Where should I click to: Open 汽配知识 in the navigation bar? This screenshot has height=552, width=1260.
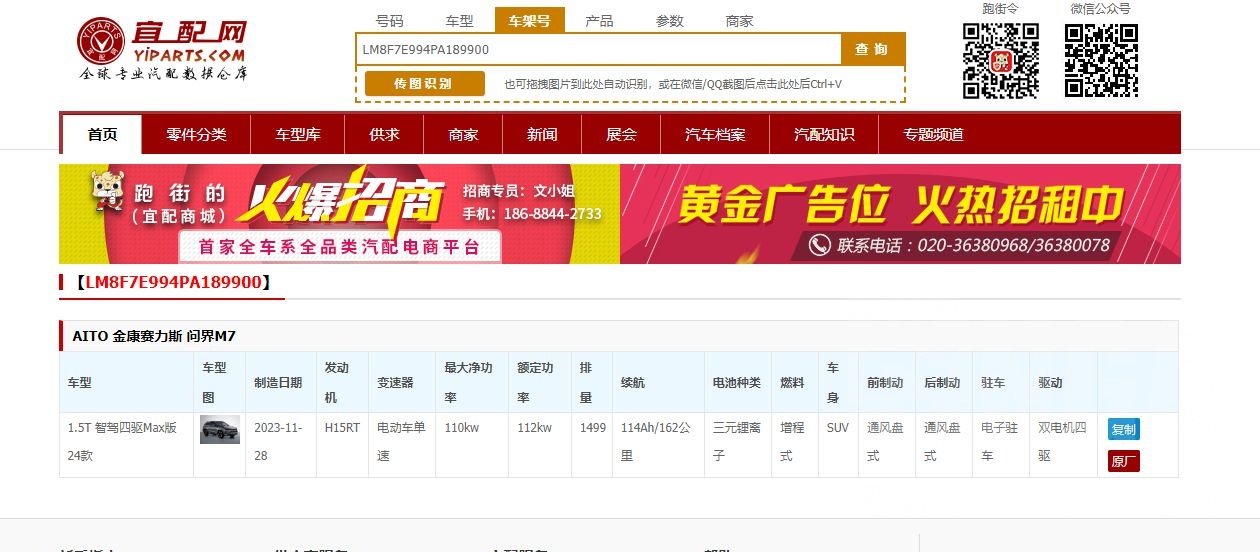(x=824, y=135)
